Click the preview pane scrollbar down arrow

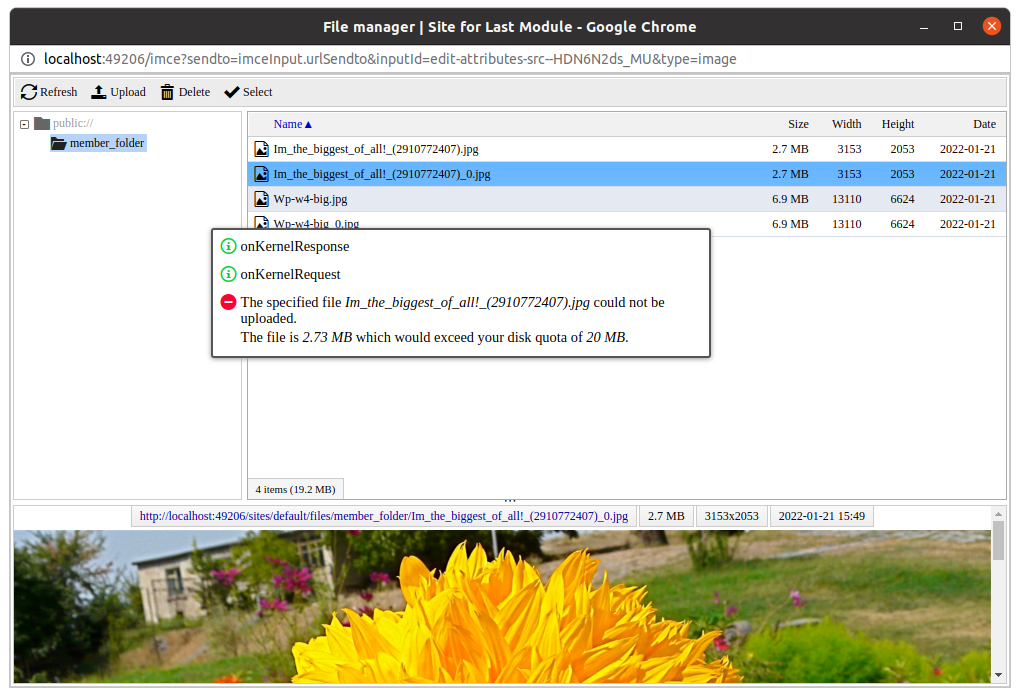coord(997,673)
